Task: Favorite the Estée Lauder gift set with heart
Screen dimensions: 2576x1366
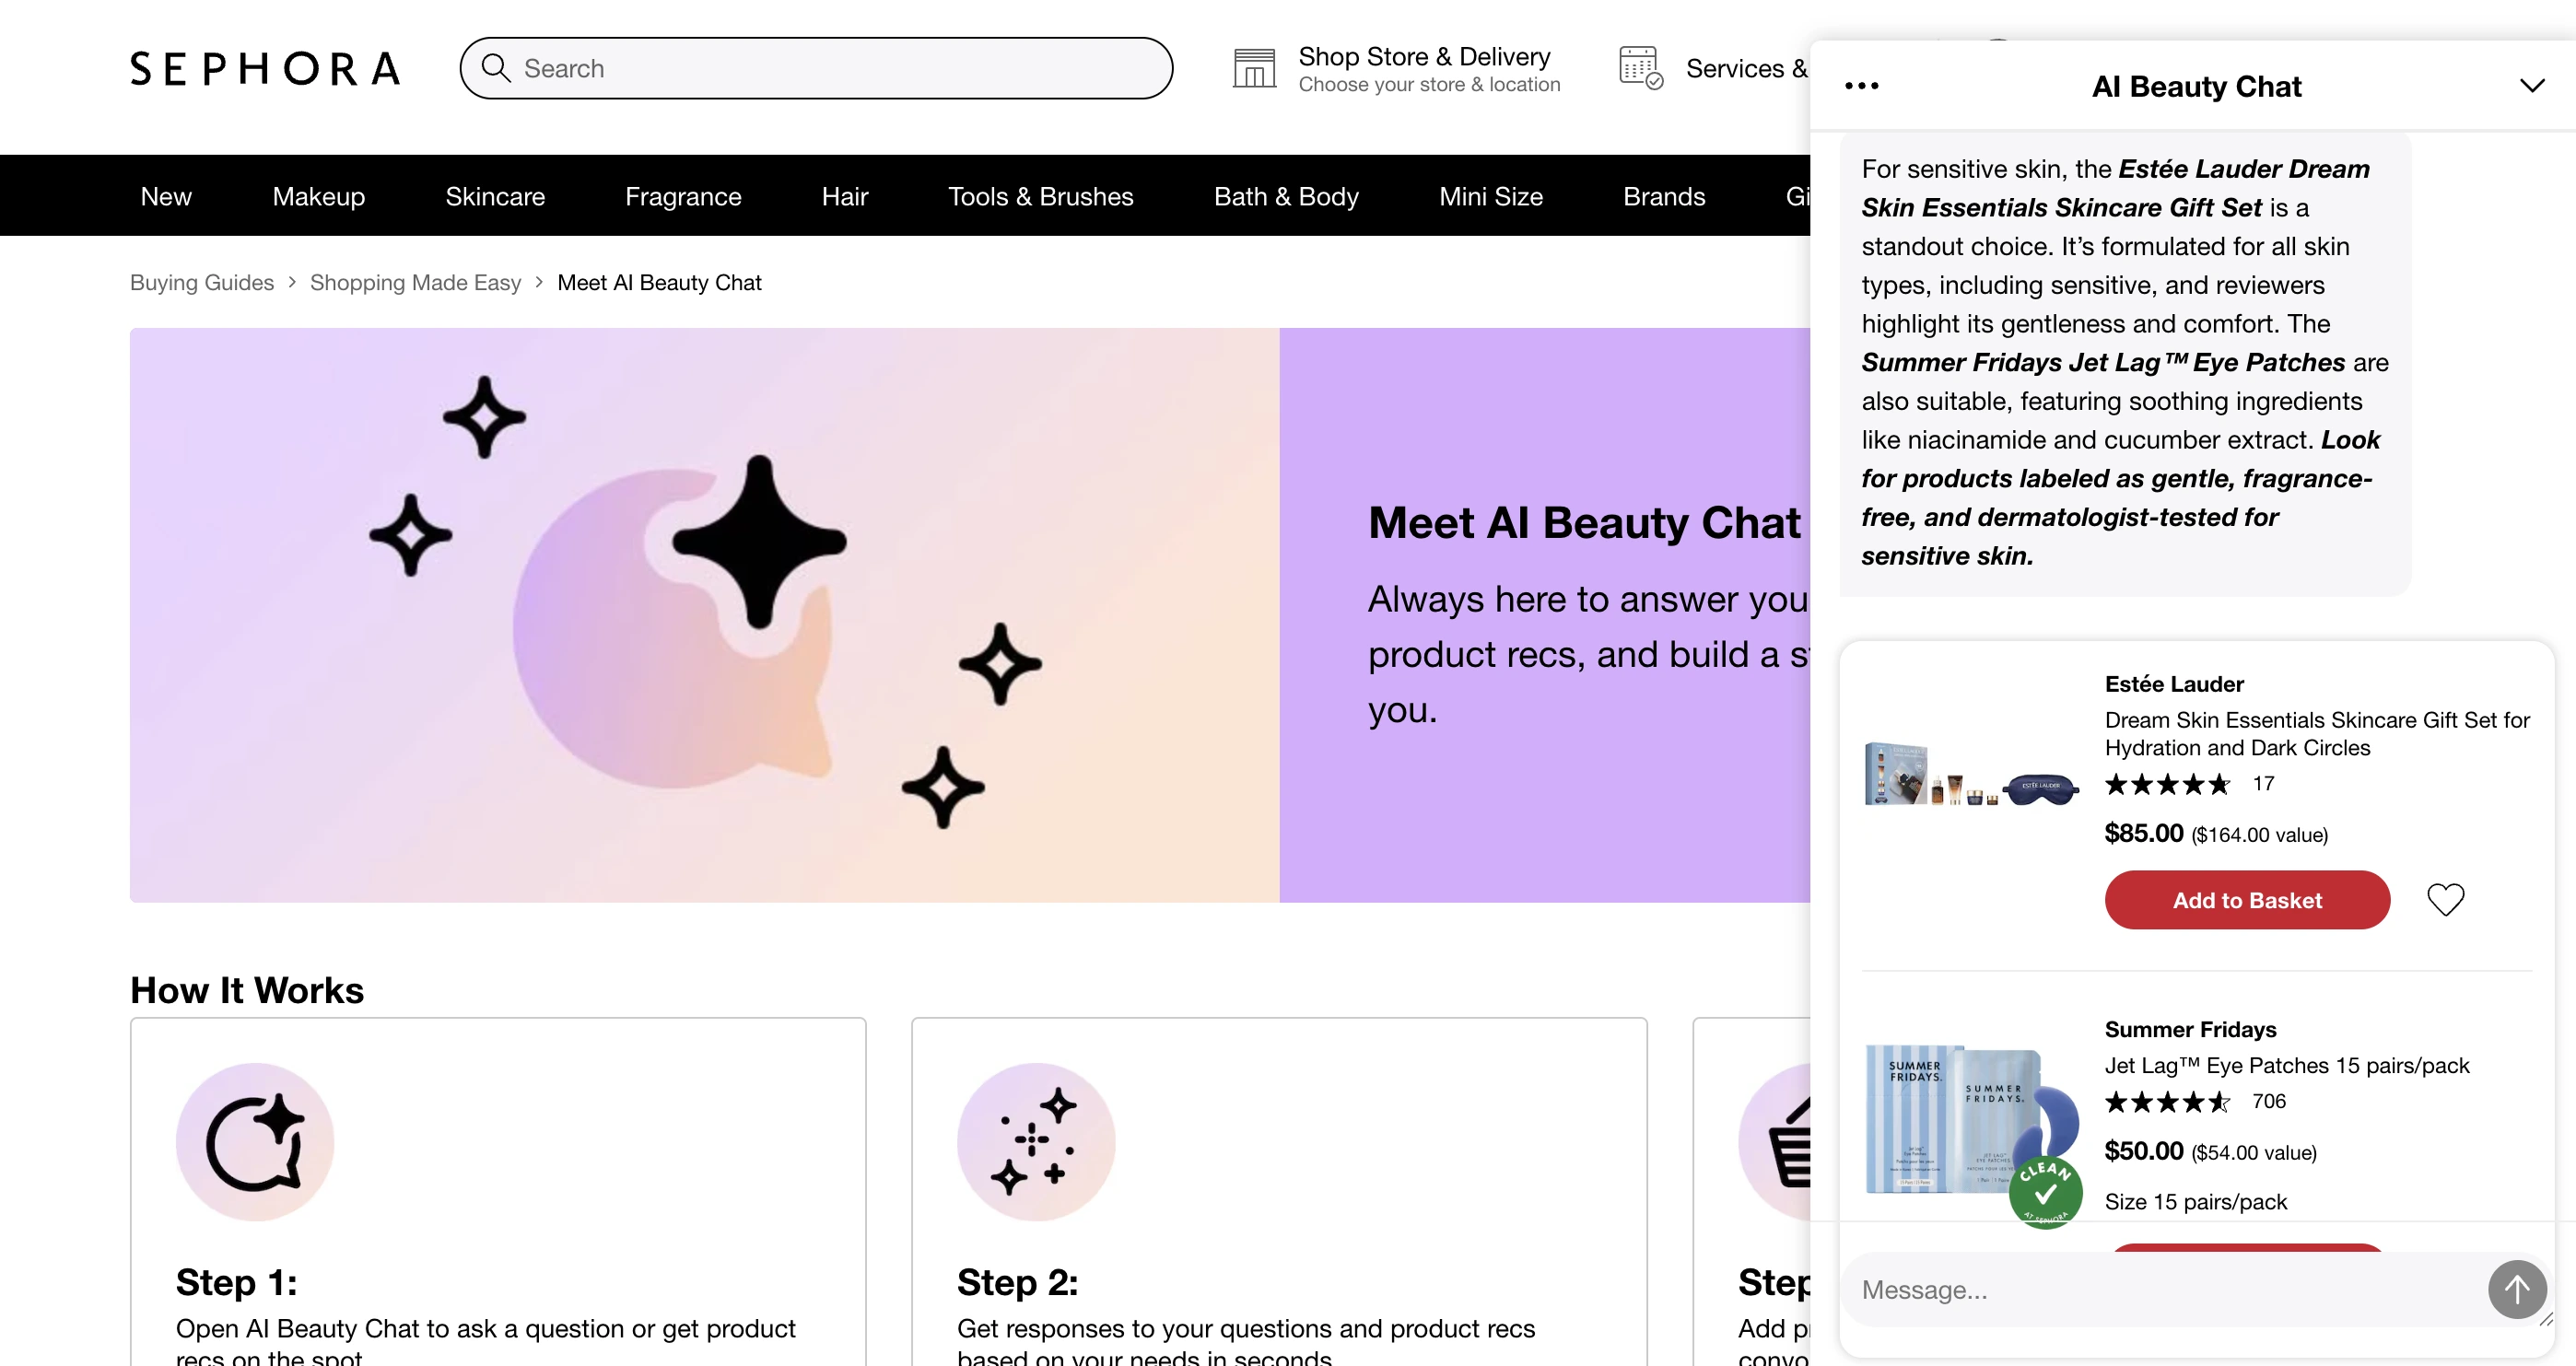Action: pyautogui.click(x=2445, y=899)
